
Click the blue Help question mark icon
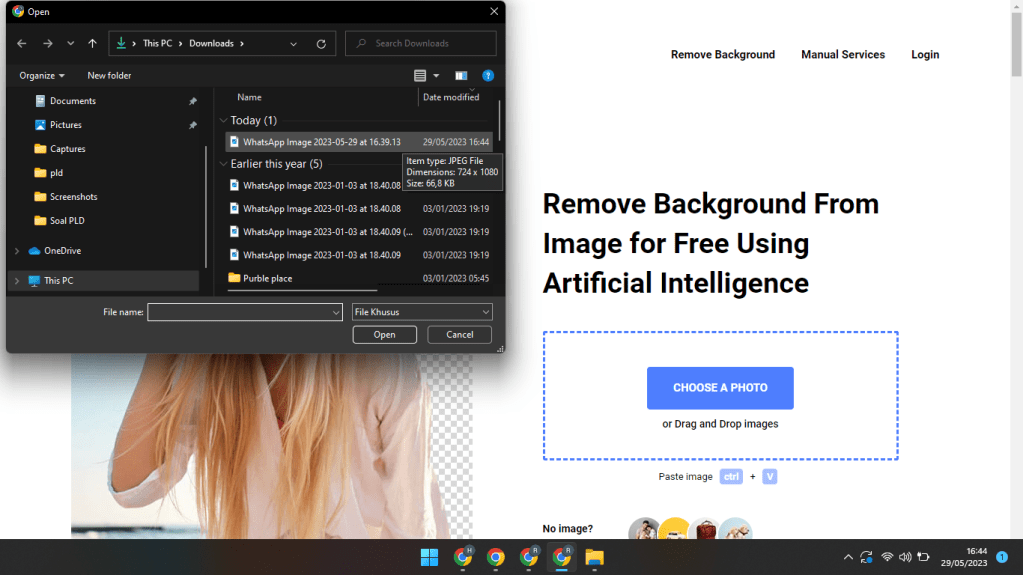488,76
